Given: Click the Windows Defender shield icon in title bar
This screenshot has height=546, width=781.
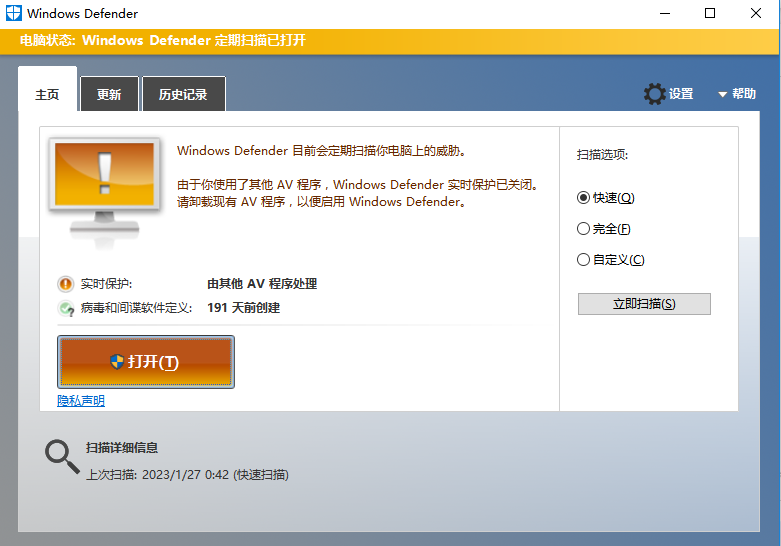Looking at the screenshot, I should 13,13.
